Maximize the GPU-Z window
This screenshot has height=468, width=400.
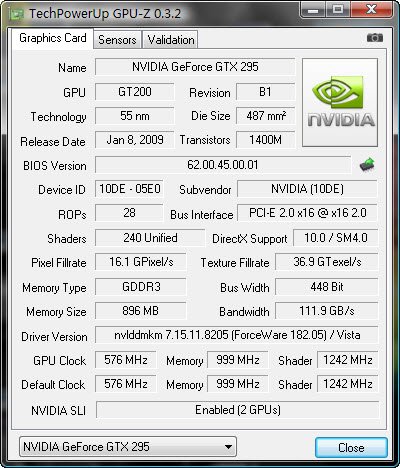tap(338, 10)
